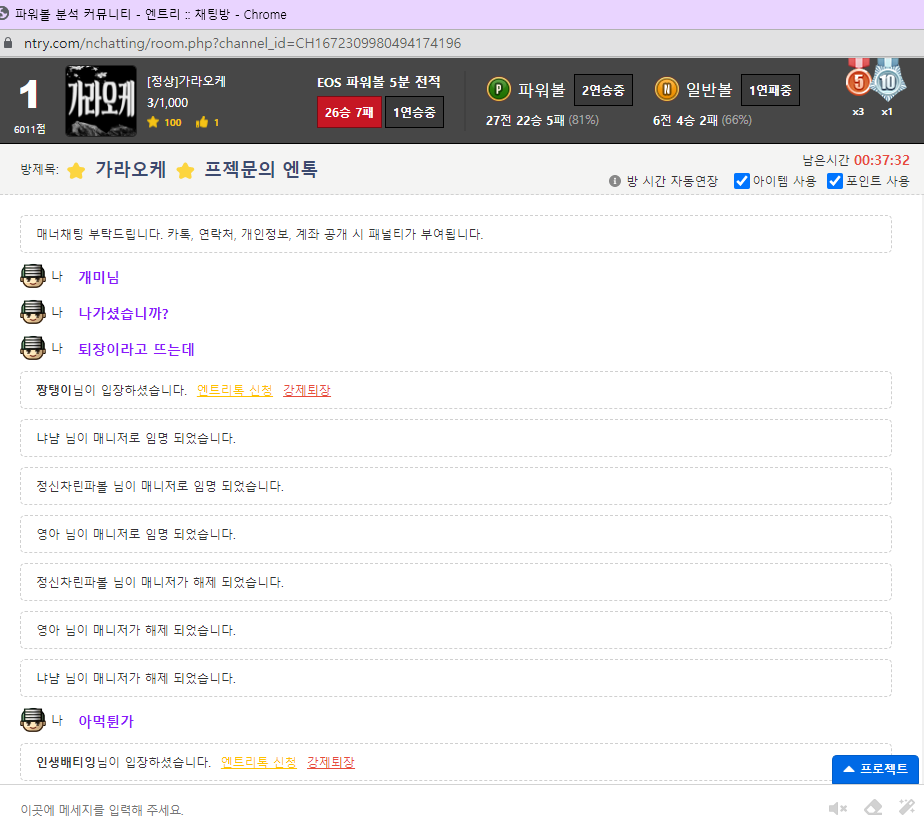Click the thumbs-up like icon
Viewport: 924px width, 826px height.
tap(202, 123)
